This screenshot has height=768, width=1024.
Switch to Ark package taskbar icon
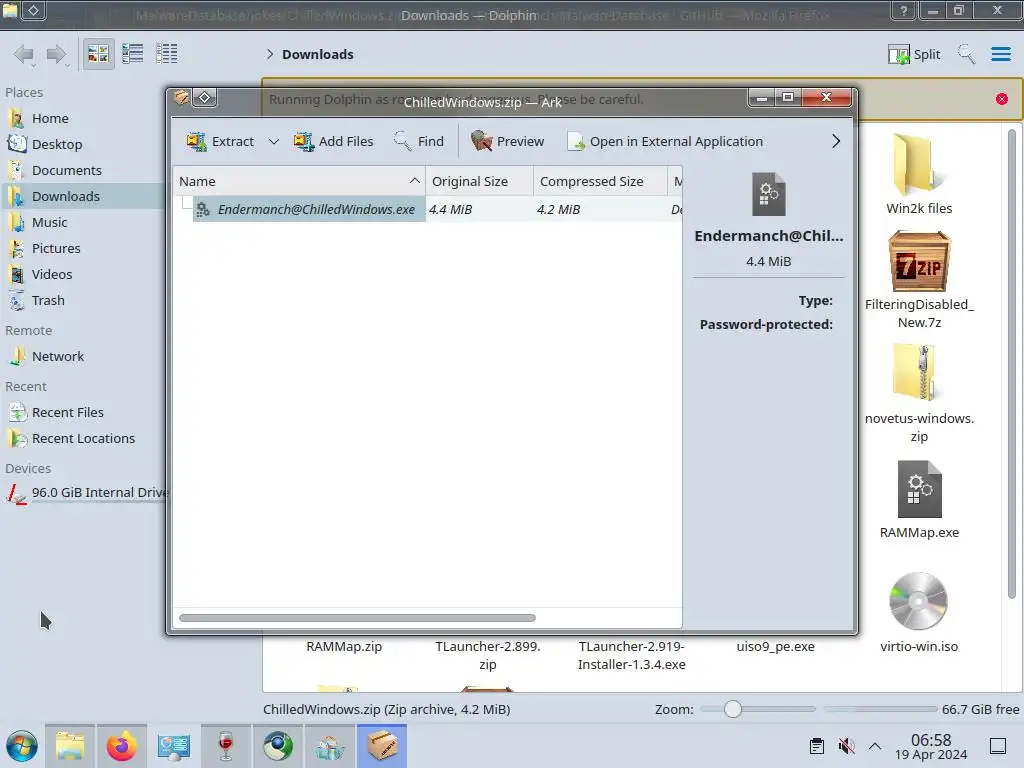pyautogui.click(x=382, y=746)
